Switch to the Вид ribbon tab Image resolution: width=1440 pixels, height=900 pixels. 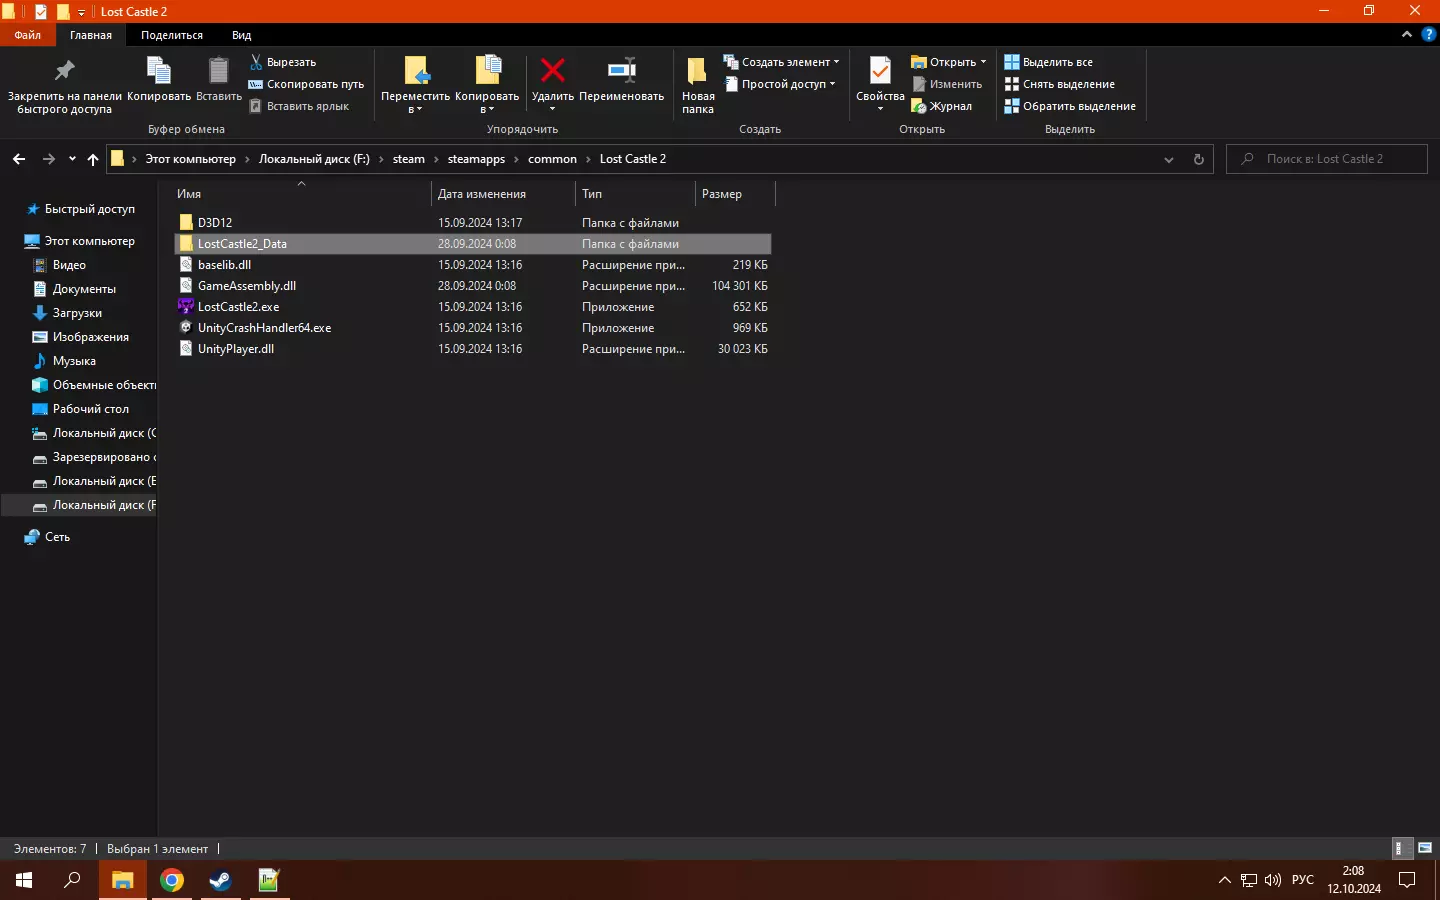point(242,35)
